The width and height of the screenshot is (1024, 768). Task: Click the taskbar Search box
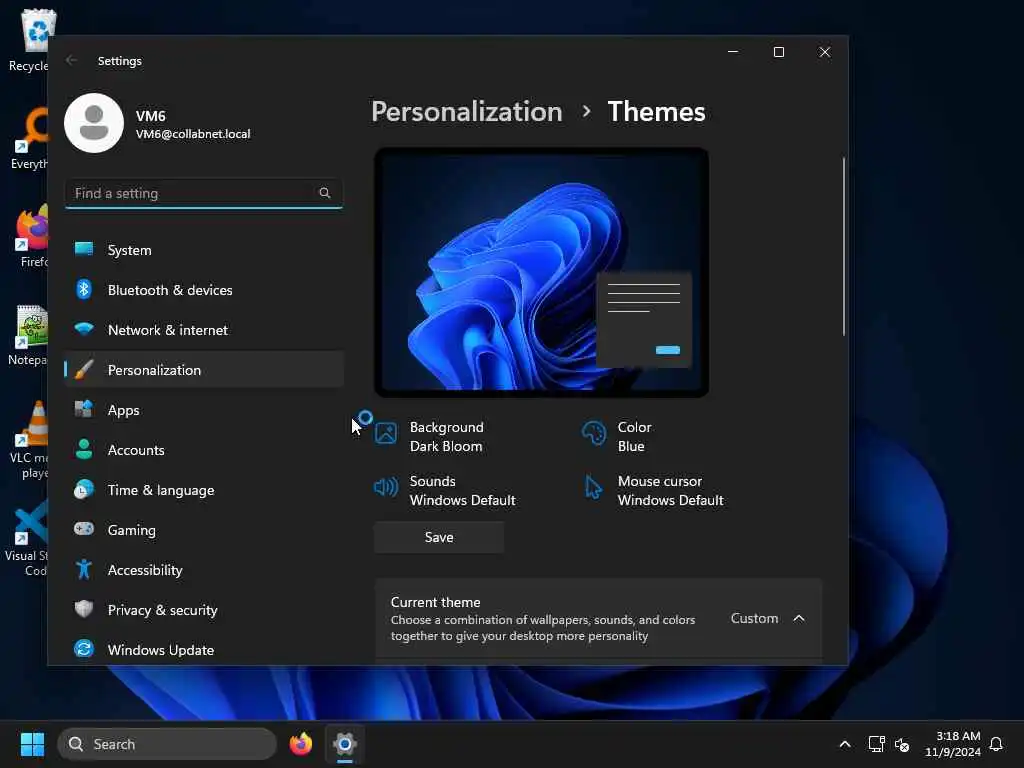pyautogui.click(x=167, y=744)
